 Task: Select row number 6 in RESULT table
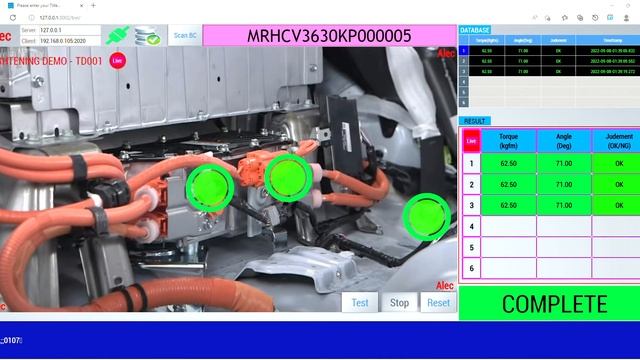471,268
